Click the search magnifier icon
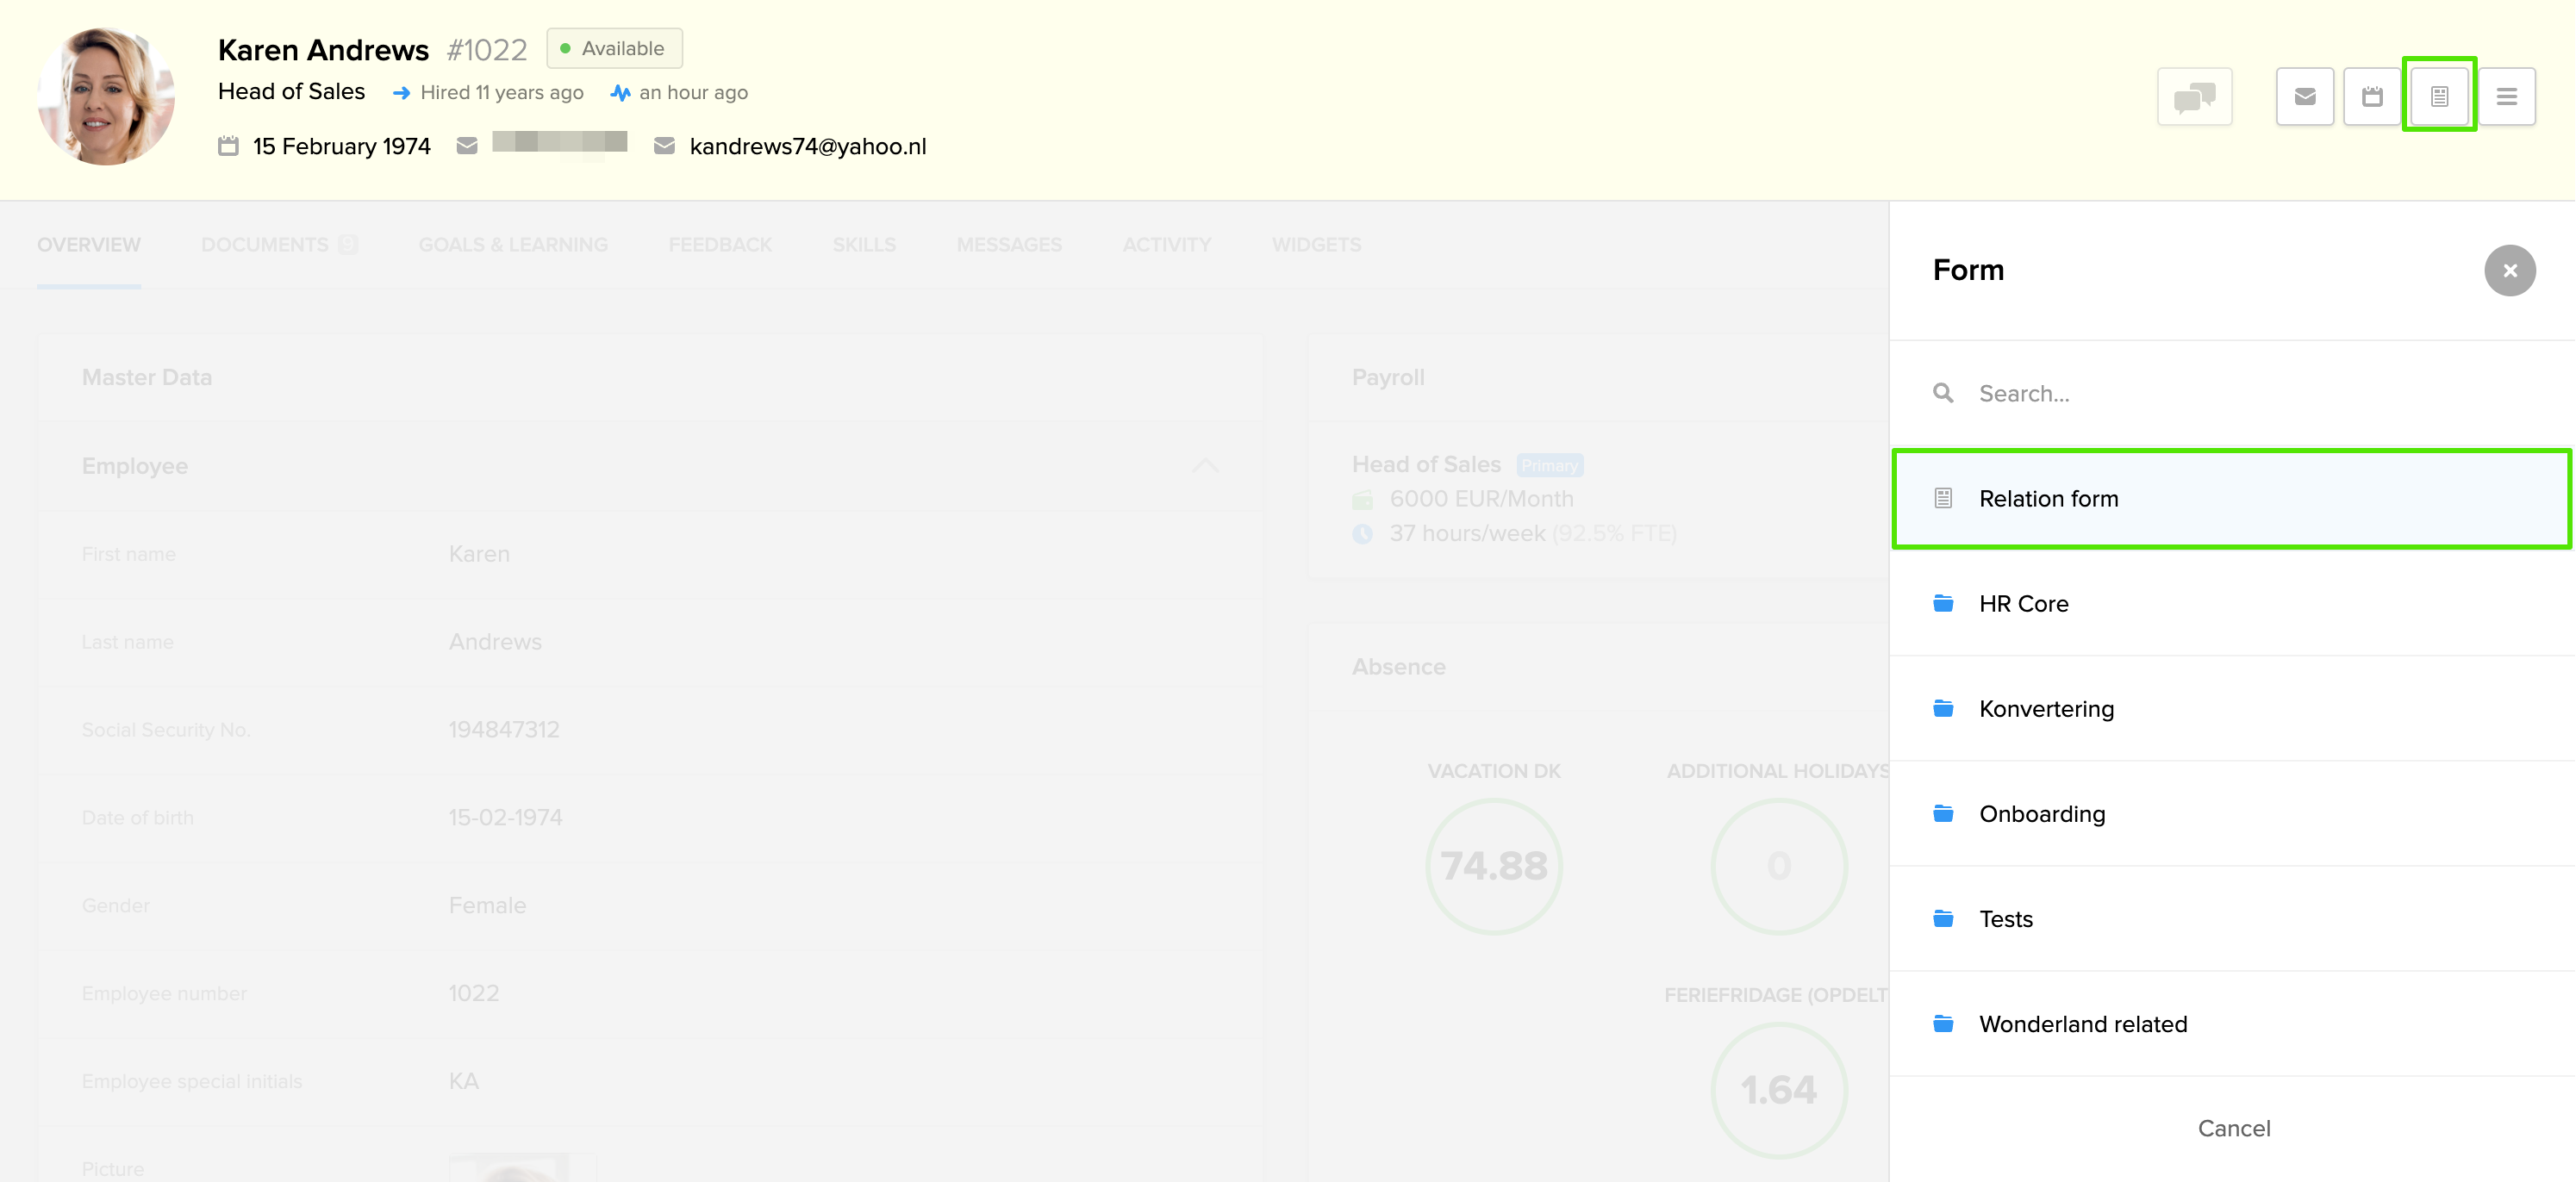The image size is (2576, 1182). click(x=1942, y=393)
